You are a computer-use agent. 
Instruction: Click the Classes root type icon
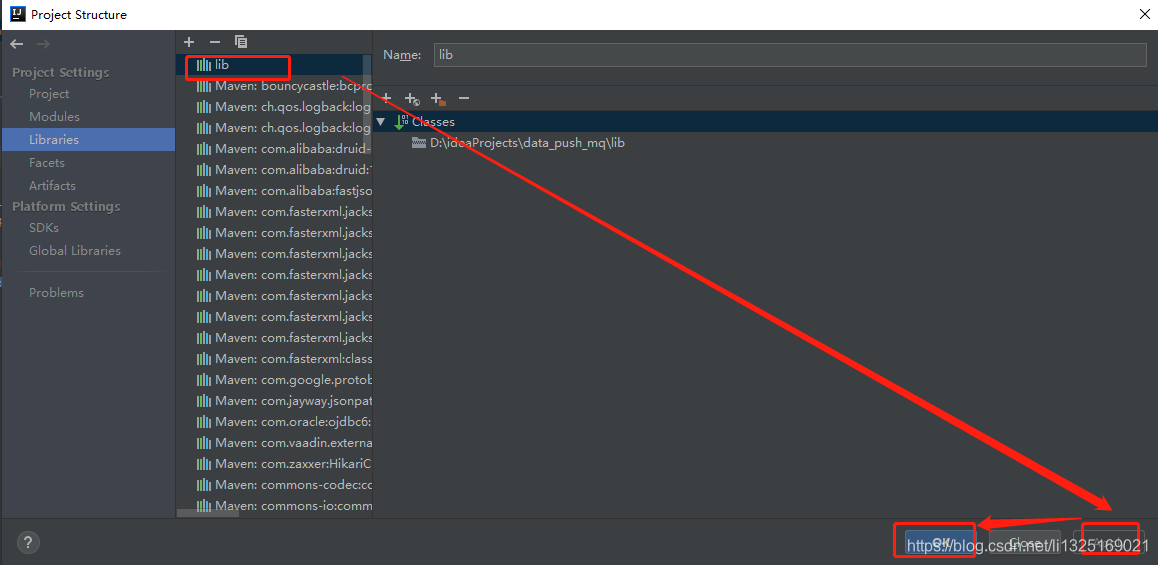tap(402, 122)
